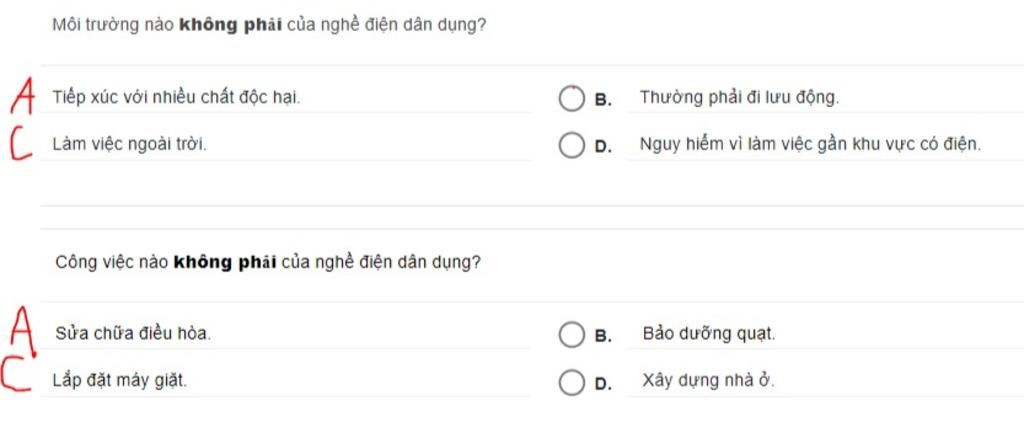This screenshot has height=422, width=1024.
Task: Pick answer 'Làm việc ngoài trời'
Action: pyautogui.click(x=129, y=145)
